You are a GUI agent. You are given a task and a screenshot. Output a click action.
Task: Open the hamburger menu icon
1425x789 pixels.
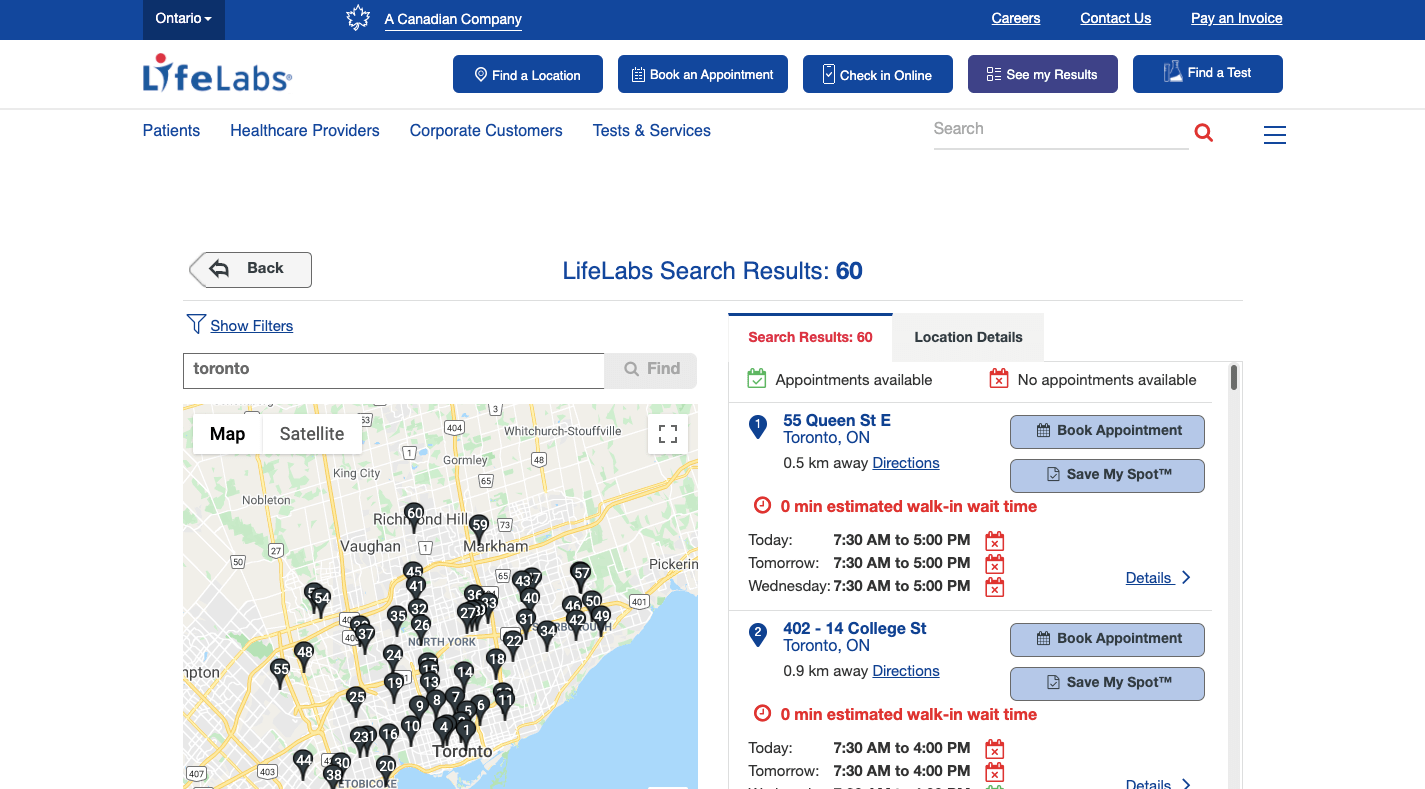[x=1275, y=134]
